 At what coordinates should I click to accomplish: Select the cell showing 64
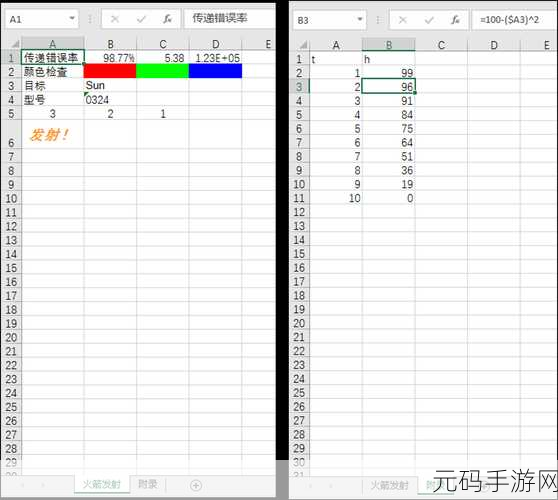click(389, 142)
